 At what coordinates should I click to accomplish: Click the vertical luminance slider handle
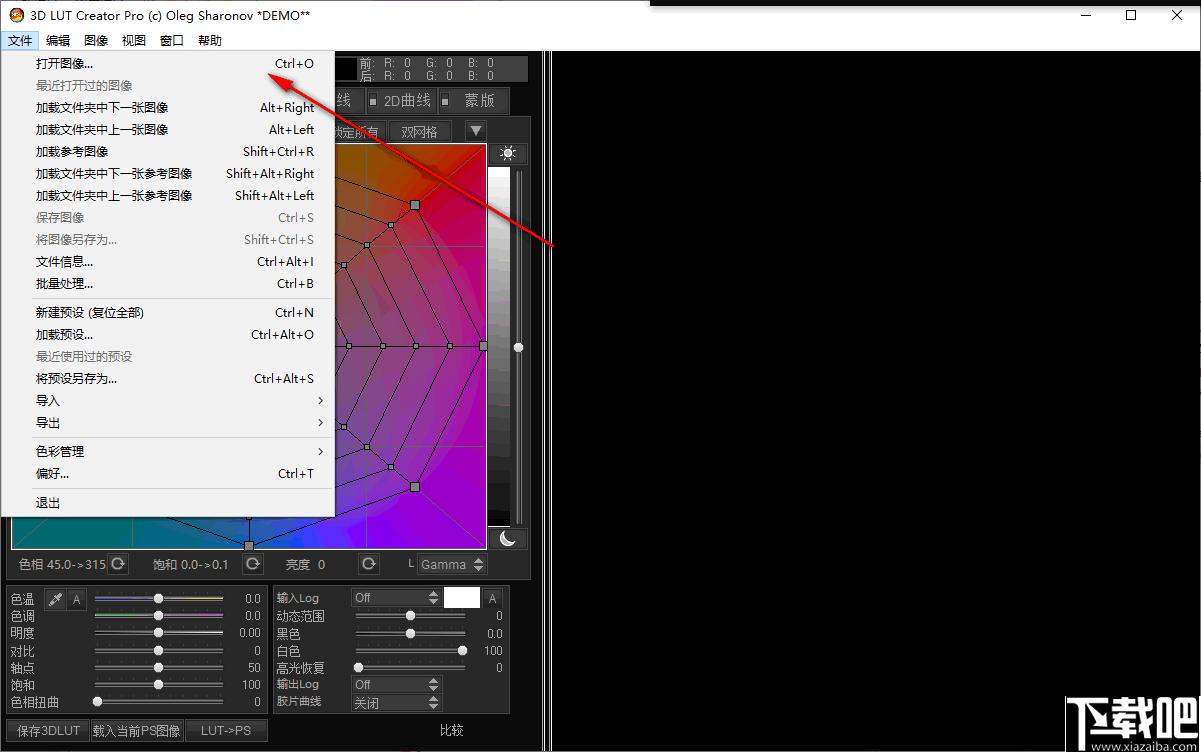pyautogui.click(x=518, y=347)
